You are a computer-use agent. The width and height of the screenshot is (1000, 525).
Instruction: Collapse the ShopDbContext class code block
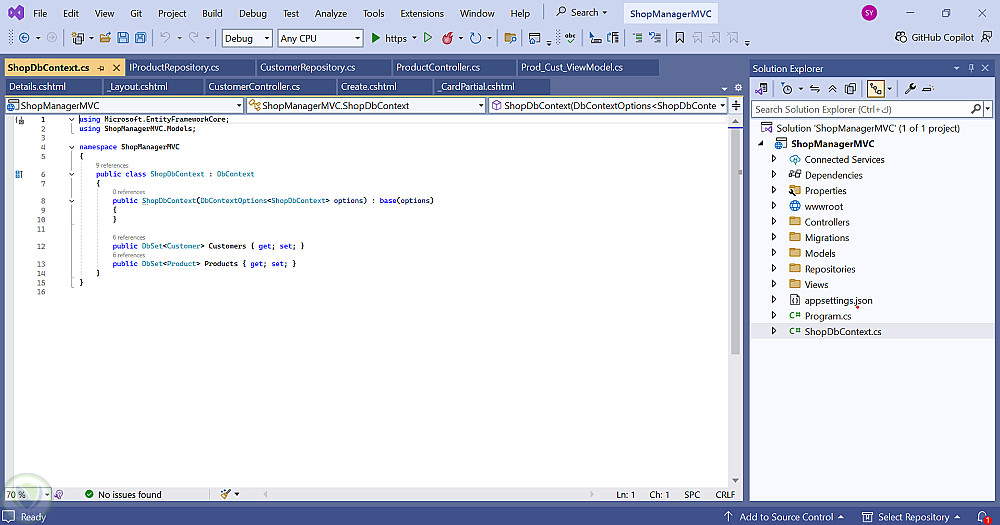71,174
